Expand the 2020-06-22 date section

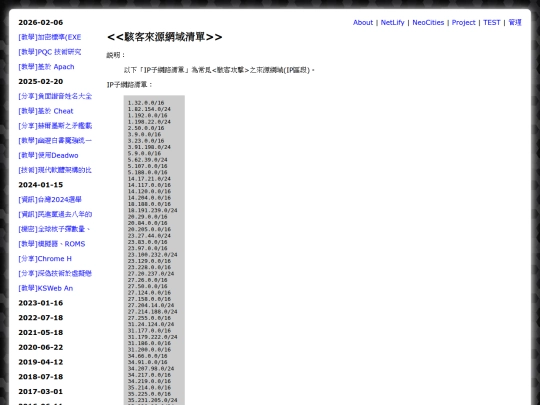click(x=41, y=347)
